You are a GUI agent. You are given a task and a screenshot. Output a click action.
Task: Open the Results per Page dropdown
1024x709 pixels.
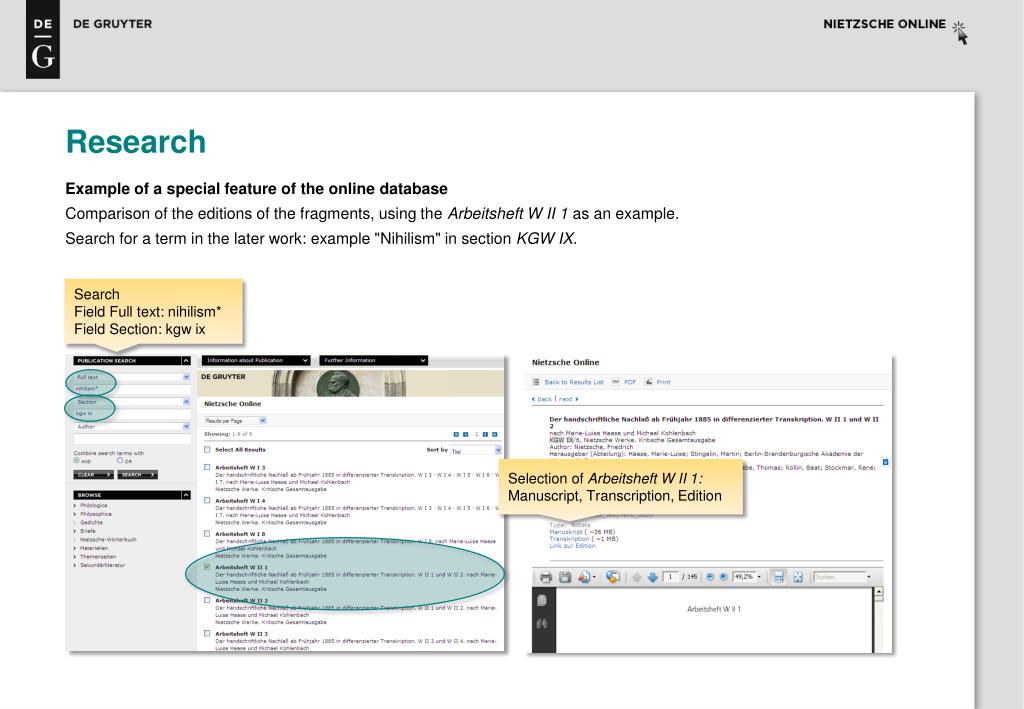(235, 421)
